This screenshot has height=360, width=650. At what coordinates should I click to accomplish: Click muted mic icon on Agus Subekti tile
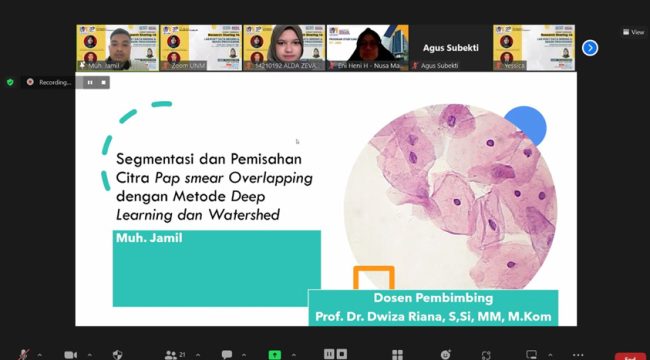coord(415,66)
